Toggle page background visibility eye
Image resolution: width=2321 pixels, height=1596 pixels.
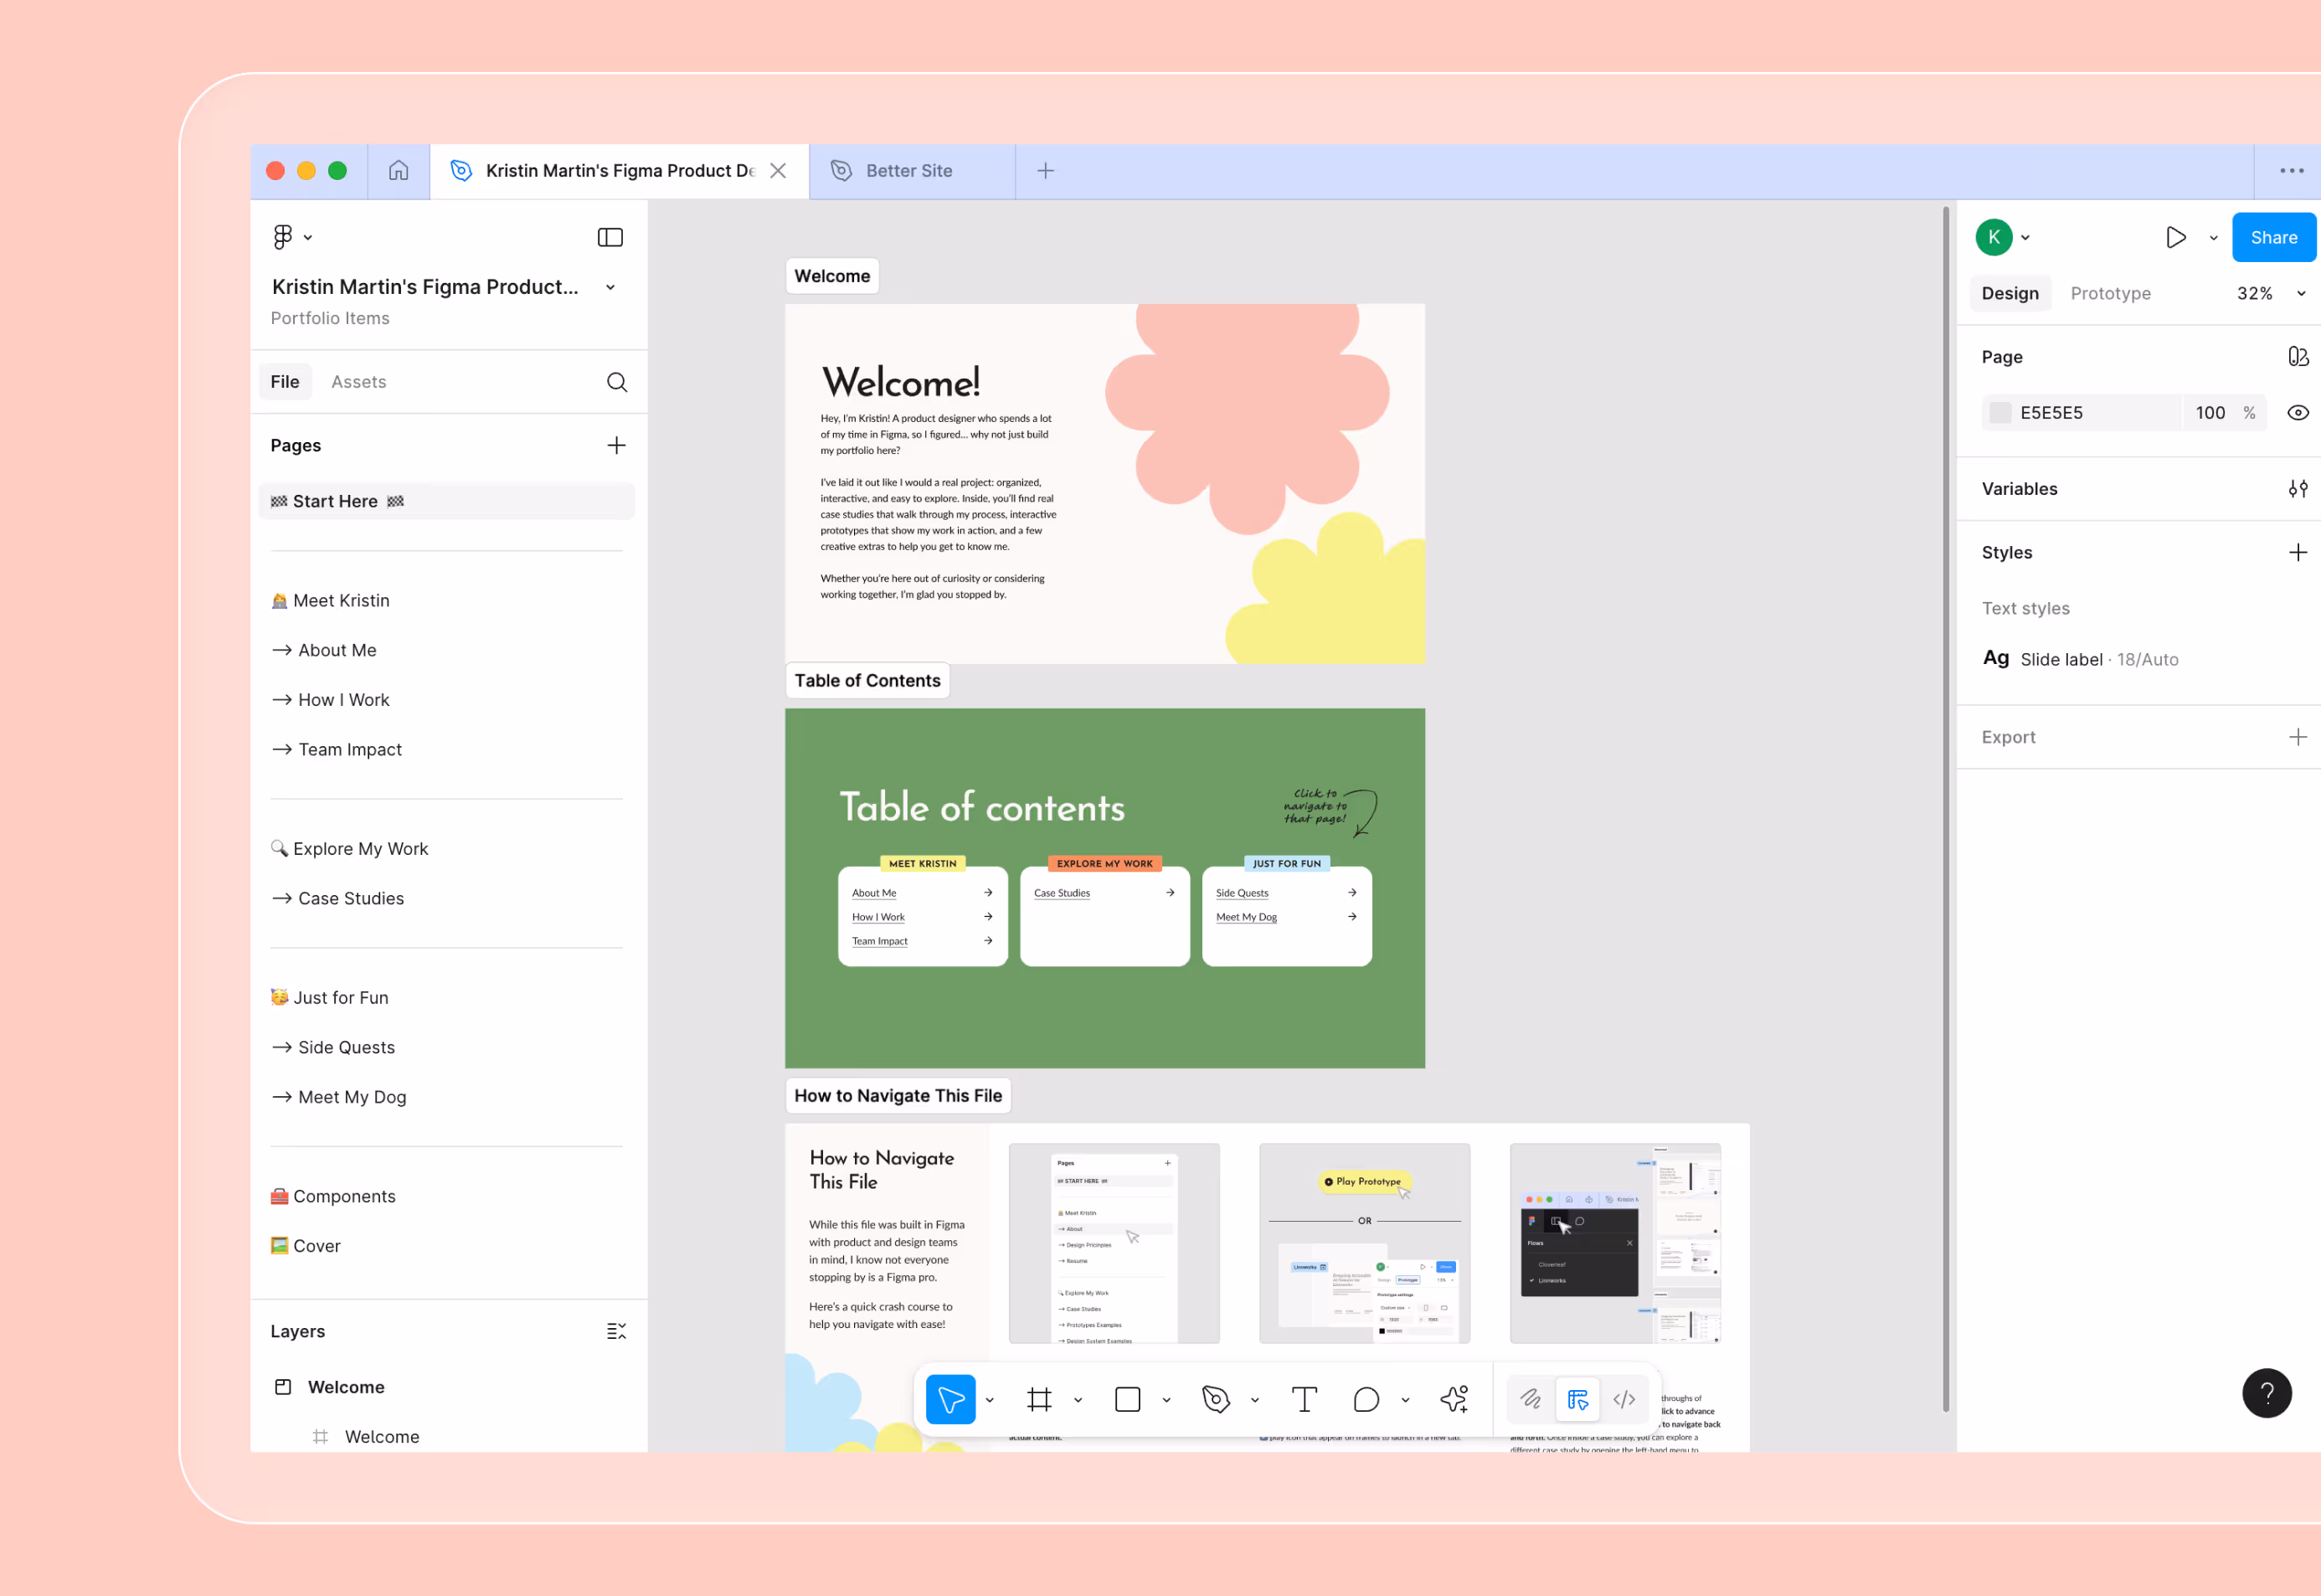(x=2298, y=413)
